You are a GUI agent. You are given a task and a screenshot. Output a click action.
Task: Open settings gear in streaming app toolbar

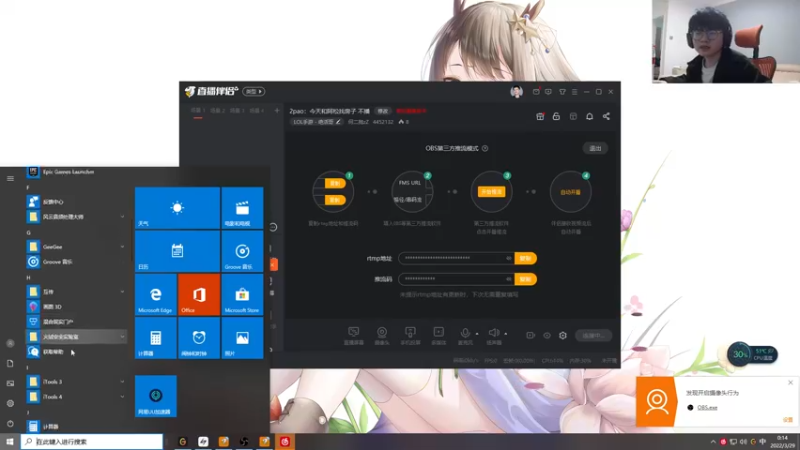pyautogui.click(x=563, y=335)
